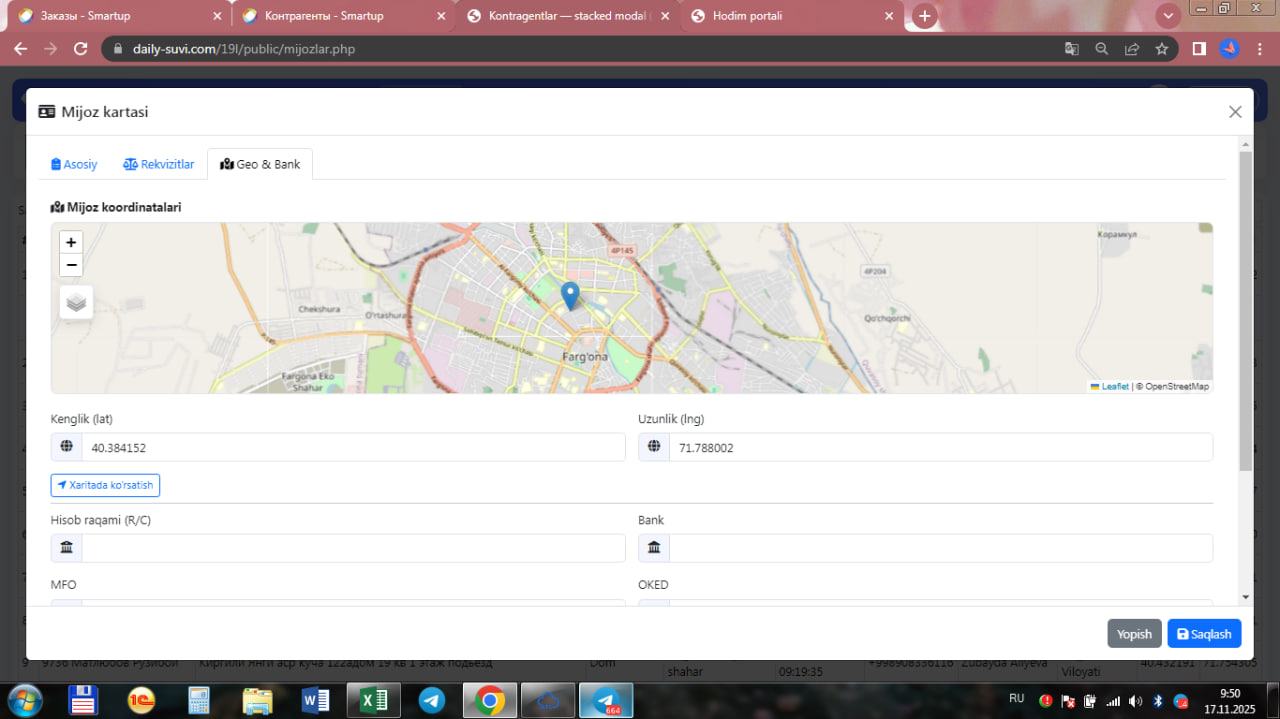This screenshot has height=719, width=1280.
Task: Bookmark this page with star icon
Action: (x=1162, y=49)
